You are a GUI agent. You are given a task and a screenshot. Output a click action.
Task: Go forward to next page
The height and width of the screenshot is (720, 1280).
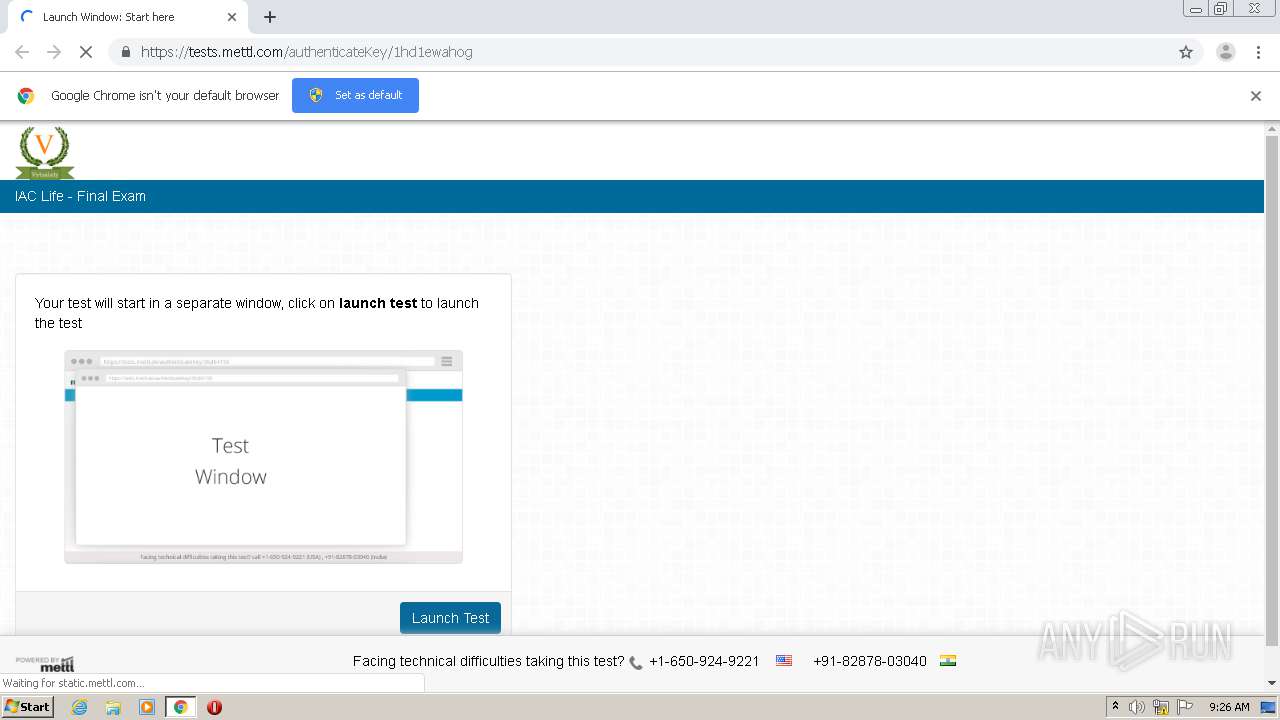(54, 52)
